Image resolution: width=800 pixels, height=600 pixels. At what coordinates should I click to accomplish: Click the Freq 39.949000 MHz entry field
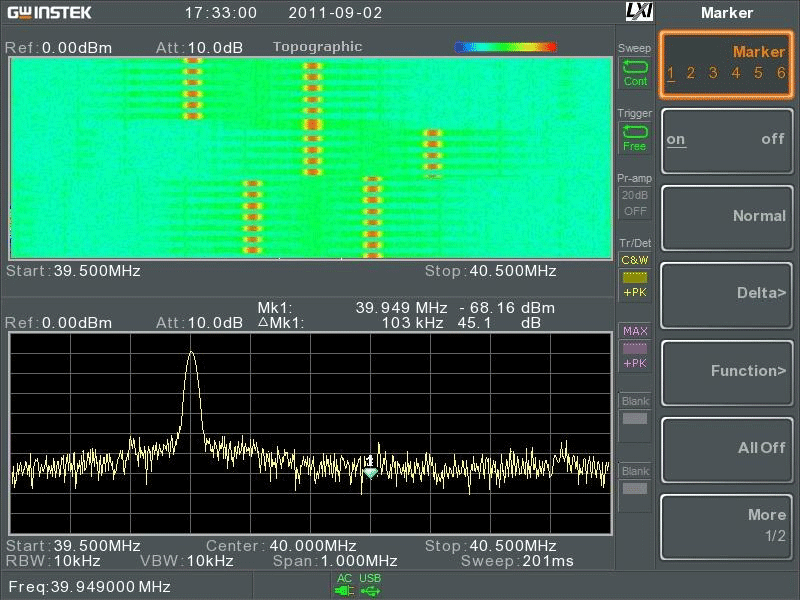[90, 587]
